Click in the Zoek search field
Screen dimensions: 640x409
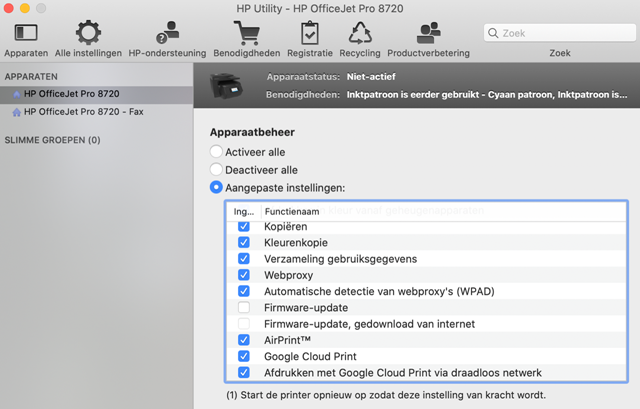point(560,33)
